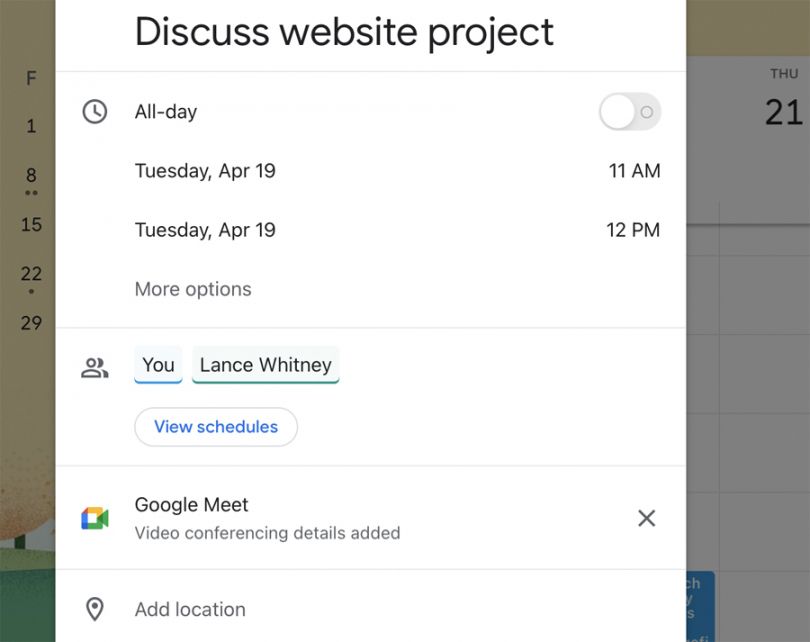Screen dimensions: 810x642
Task: Select date 22 in the mini calendar
Action: pos(31,274)
